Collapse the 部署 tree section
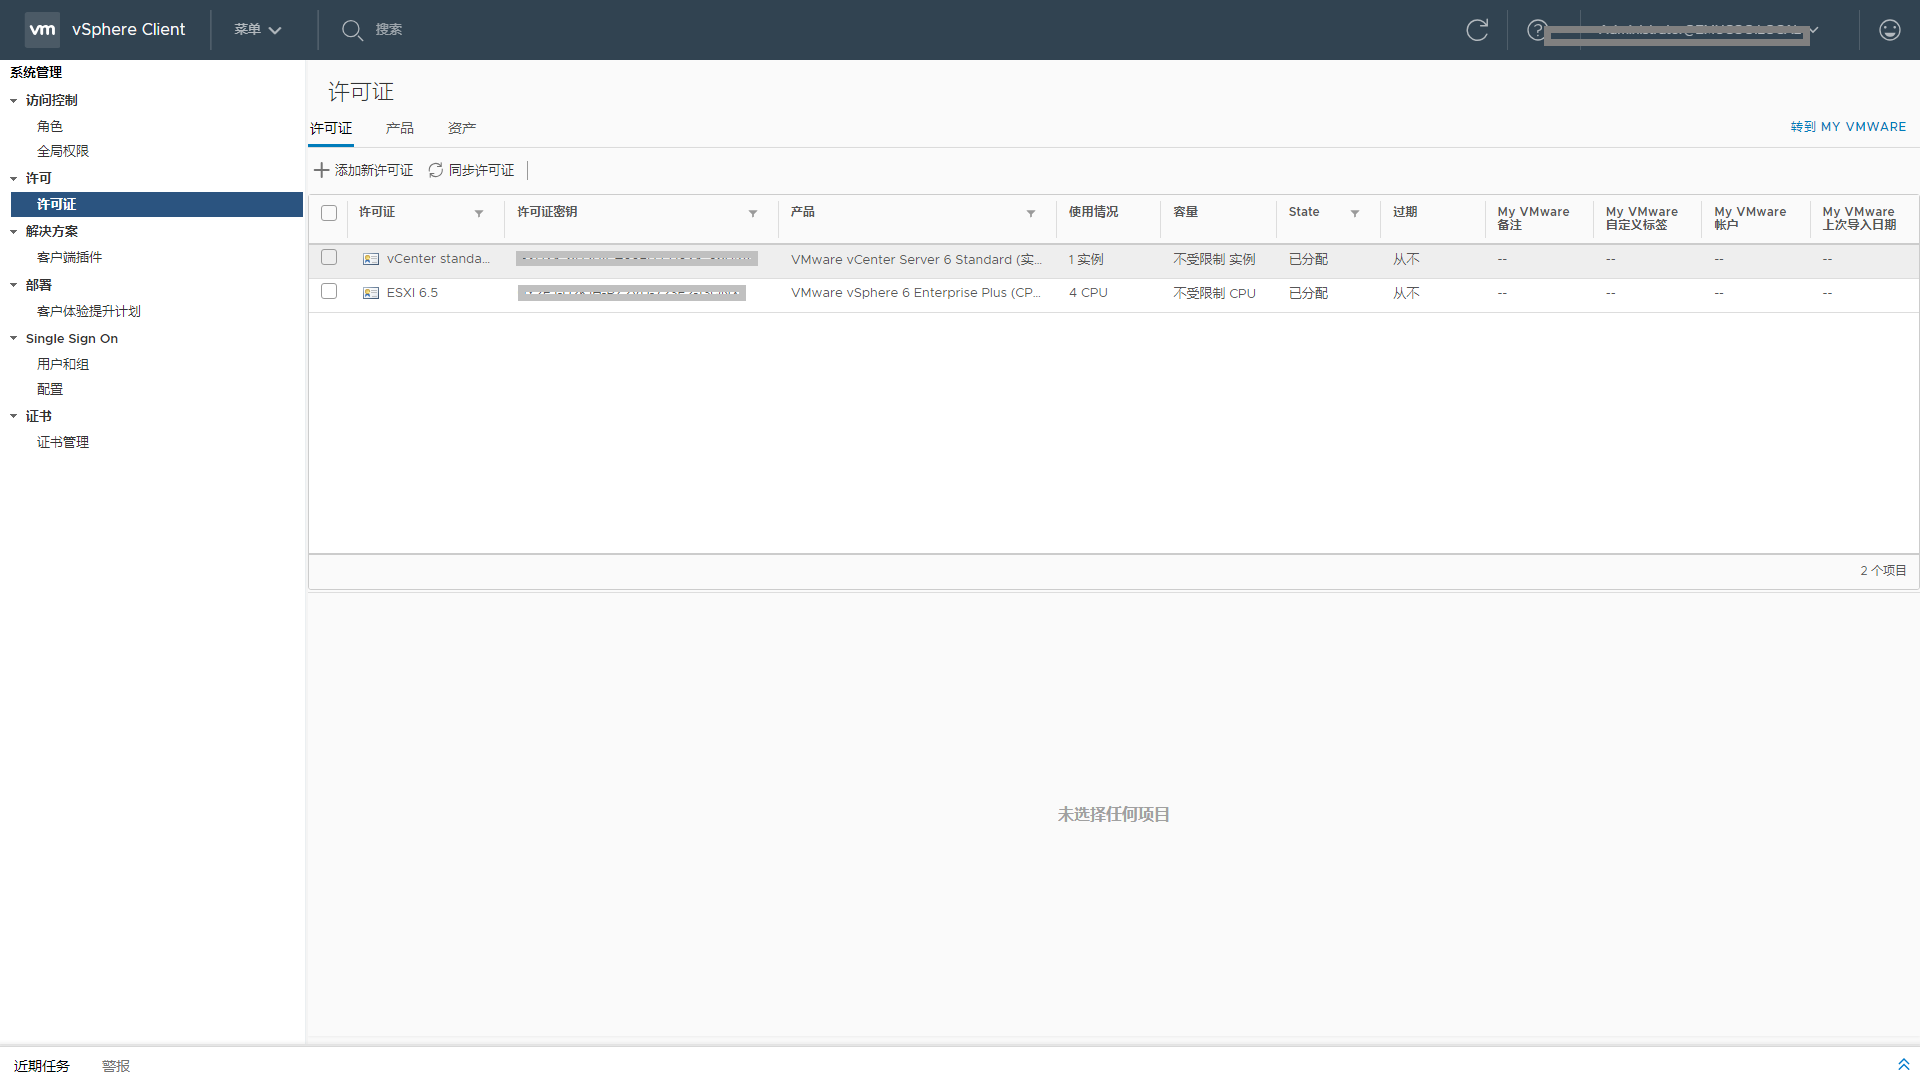 coord(14,285)
